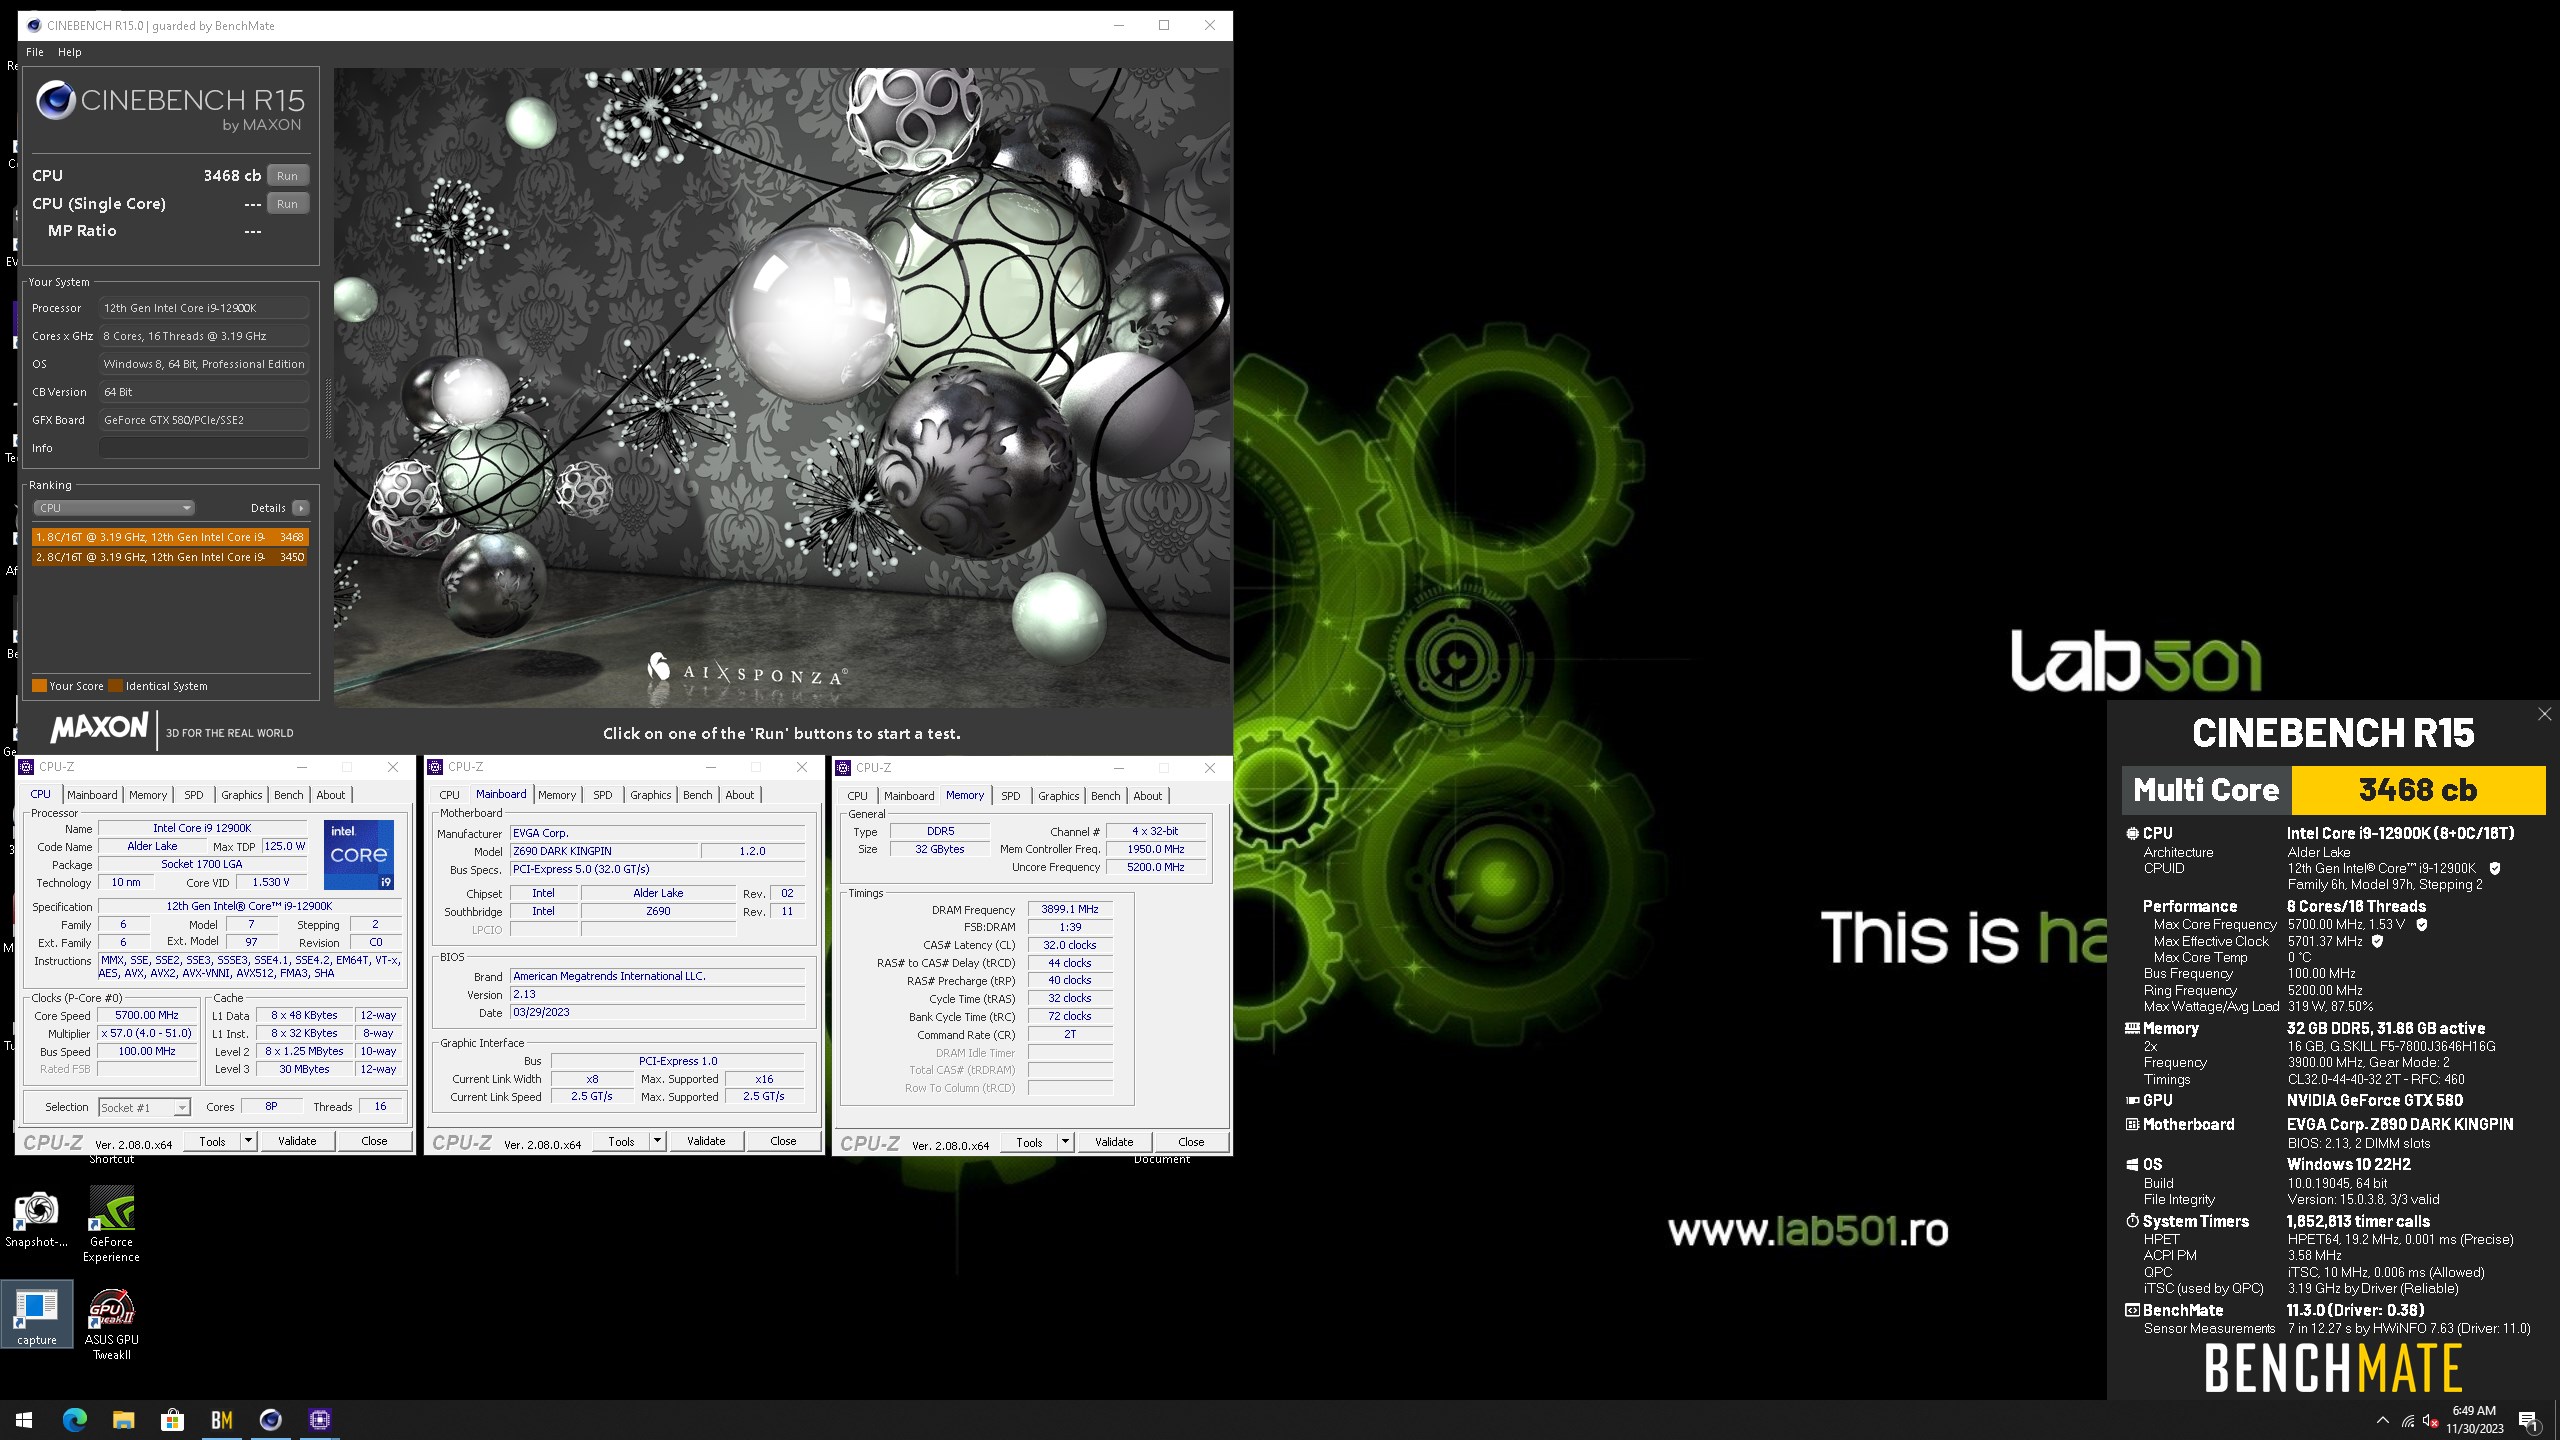Open the Ranking CPU dropdown
Viewport: 2560px width, 1440px height.
[114, 508]
